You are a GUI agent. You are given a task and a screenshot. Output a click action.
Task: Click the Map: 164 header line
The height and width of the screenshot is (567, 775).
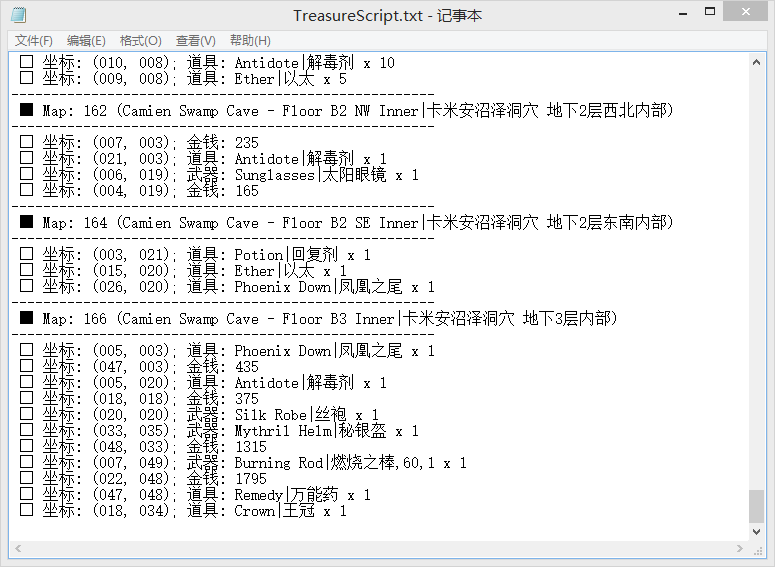(346, 222)
